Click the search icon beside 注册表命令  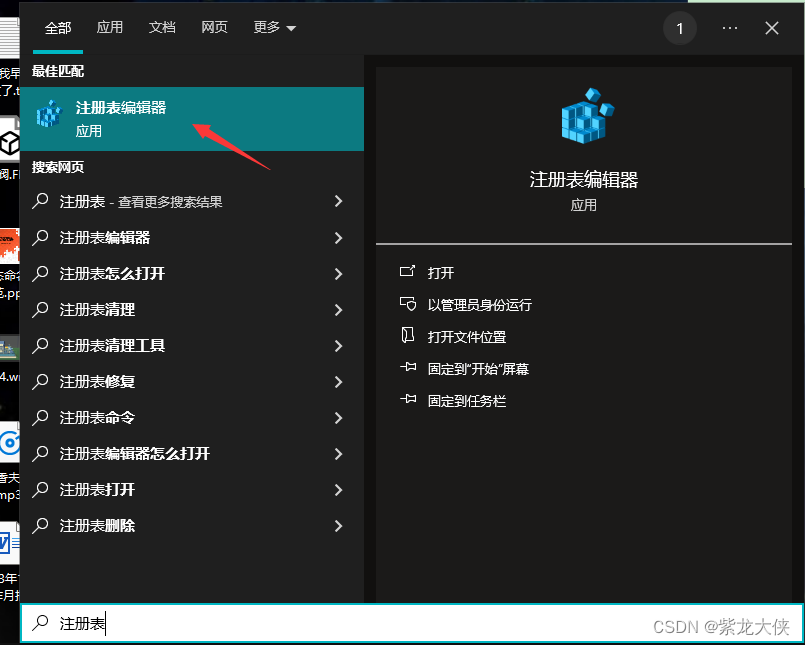click(40, 418)
